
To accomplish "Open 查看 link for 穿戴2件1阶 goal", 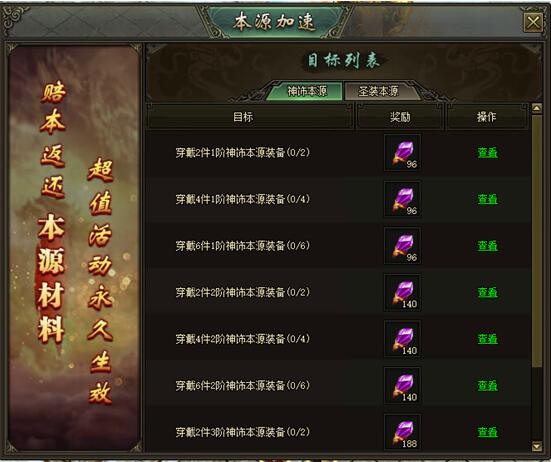I will [487, 153].
